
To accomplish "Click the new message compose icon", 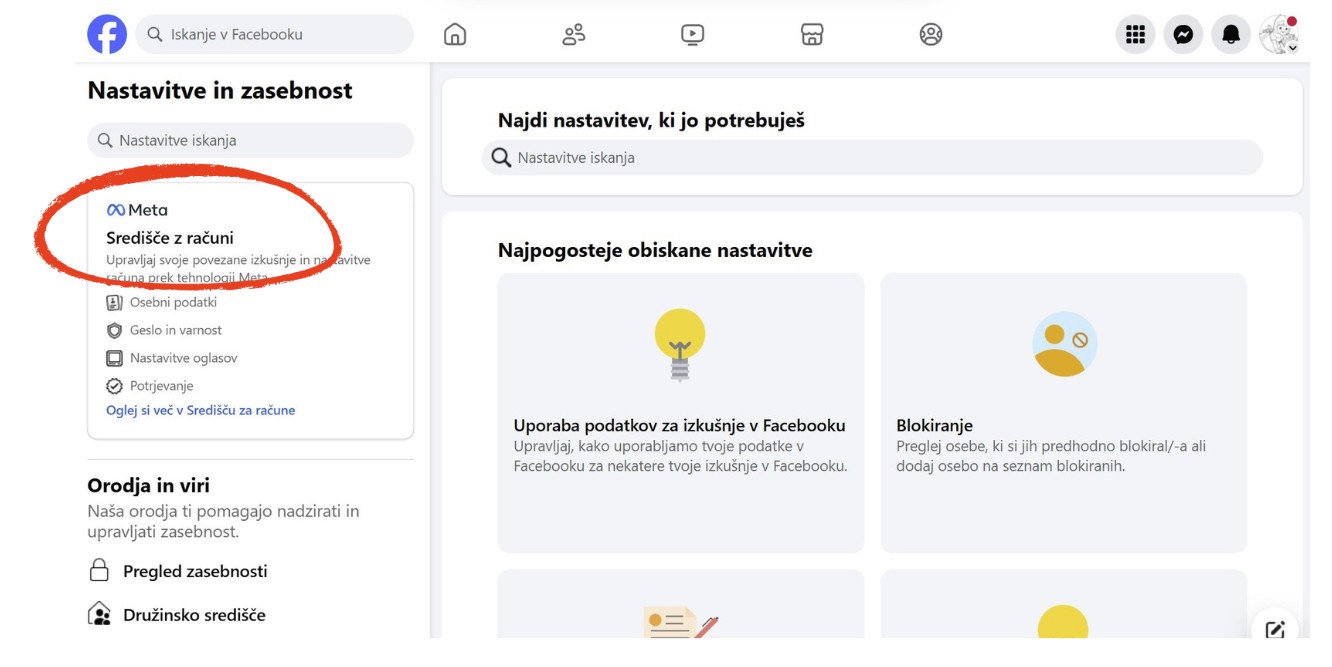I will pos(1275,629).
